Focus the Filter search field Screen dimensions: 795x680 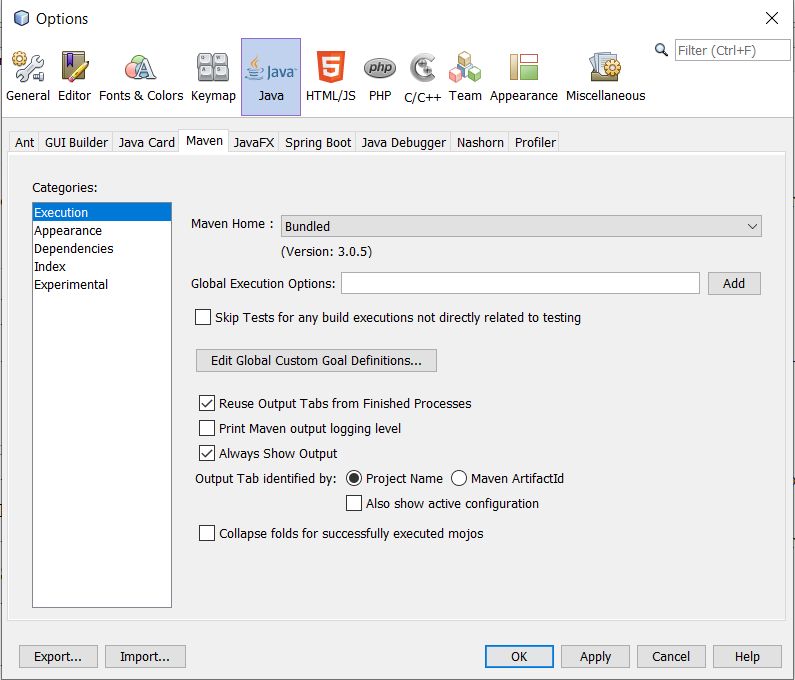coord(732,50)
